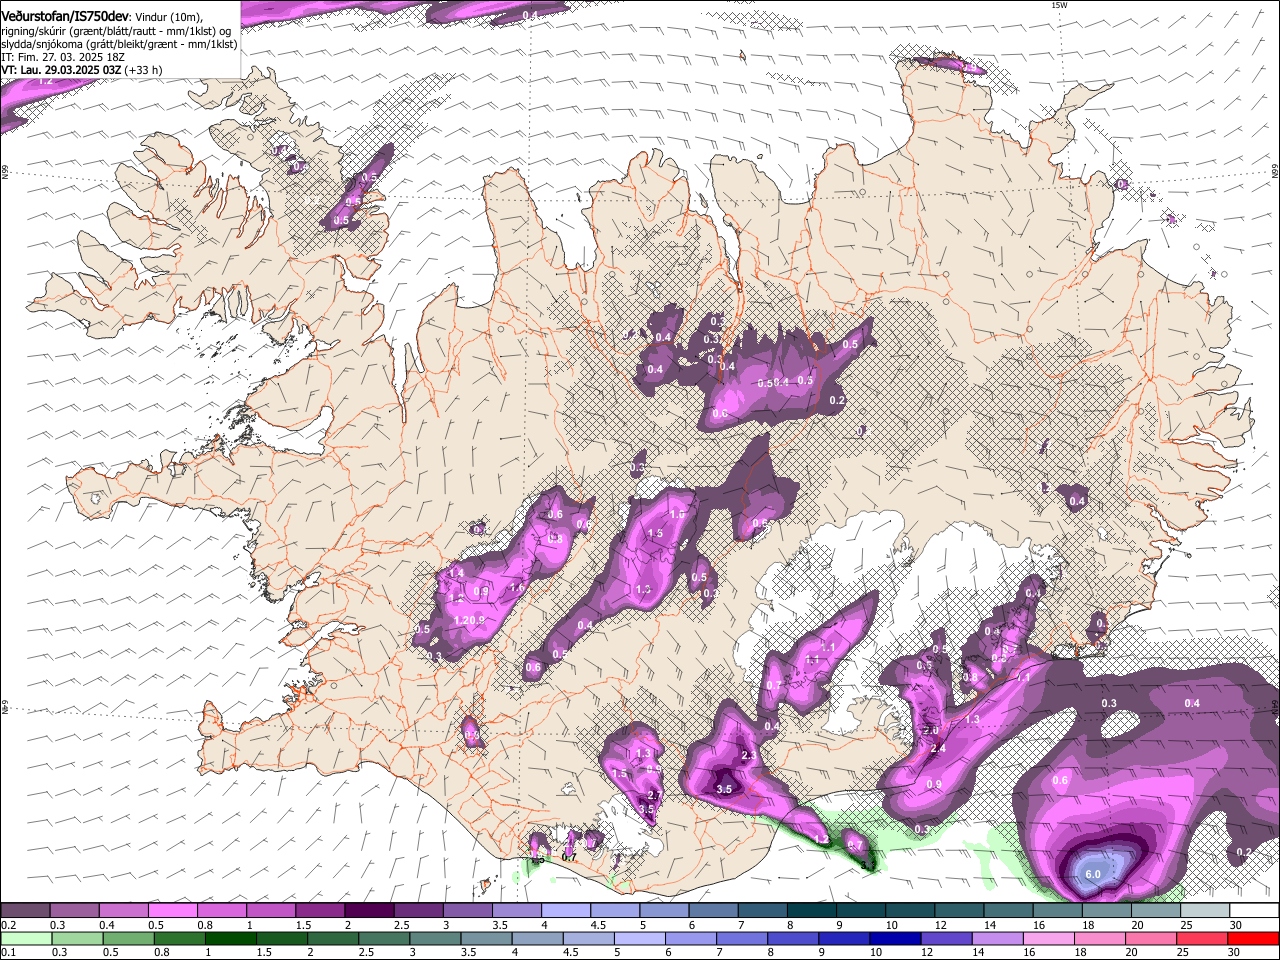Pick bottom legend pale green swatch 0.1 to 0.3
Image resolution: width=1280 pixels, height=960 pixels.
click(25, 938)
